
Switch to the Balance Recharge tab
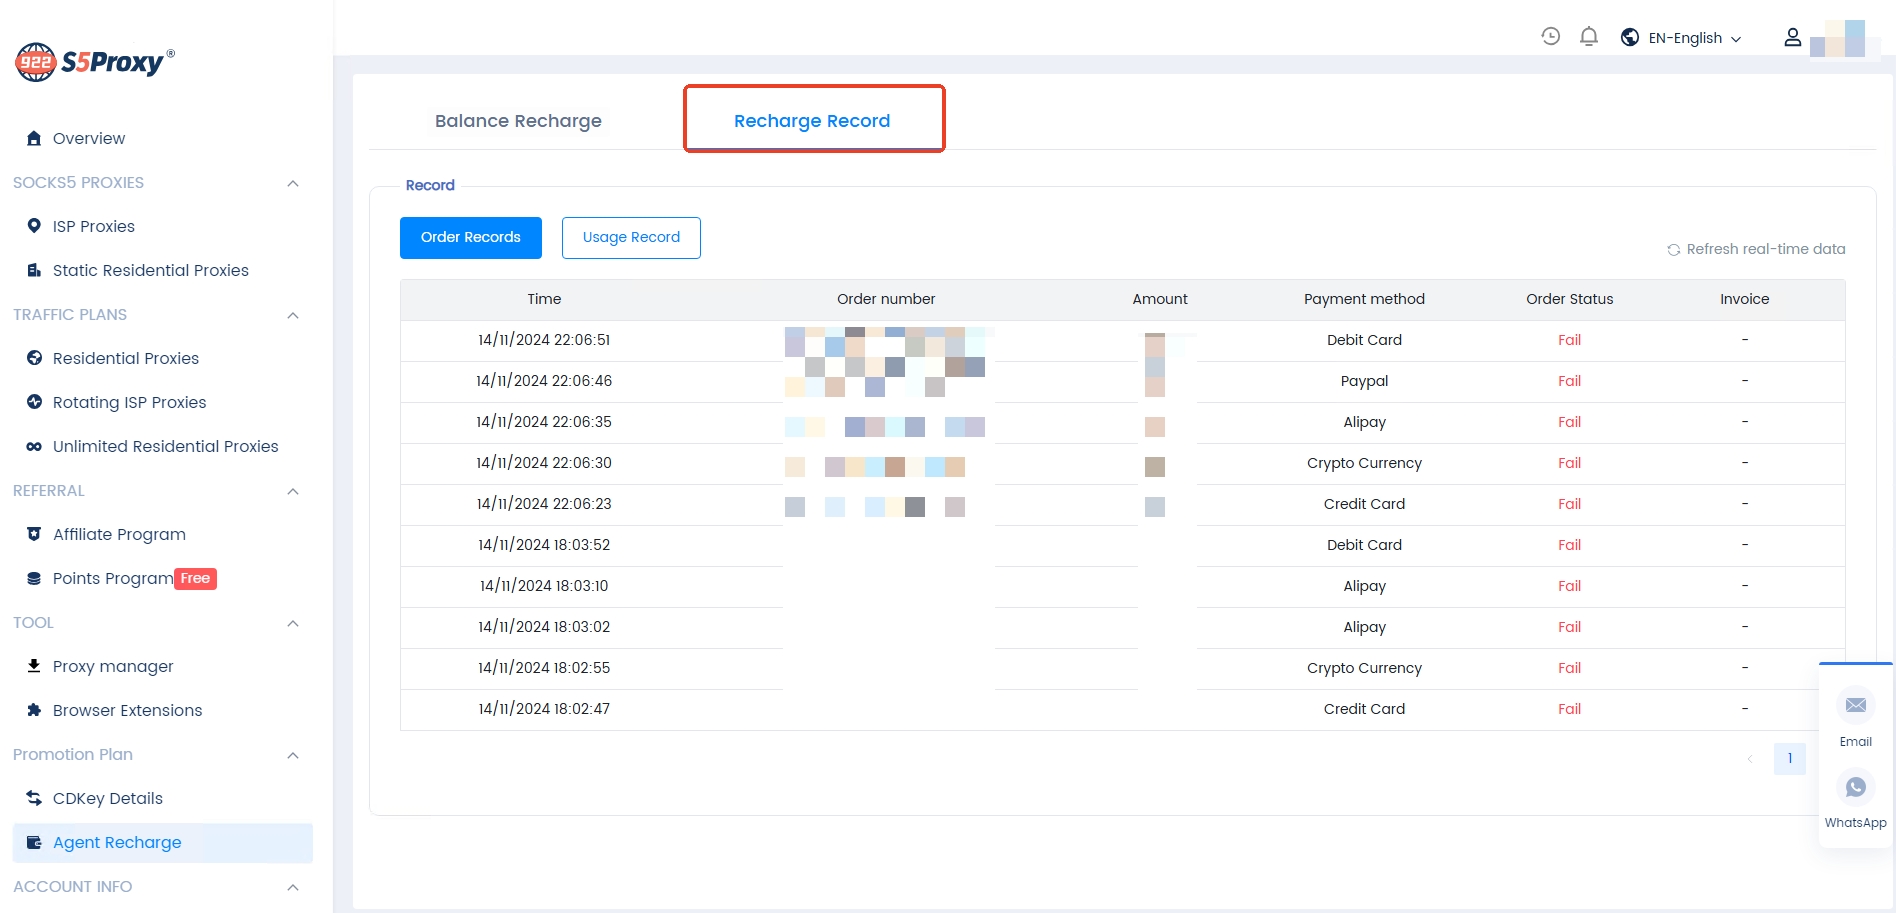pos(518,121)
